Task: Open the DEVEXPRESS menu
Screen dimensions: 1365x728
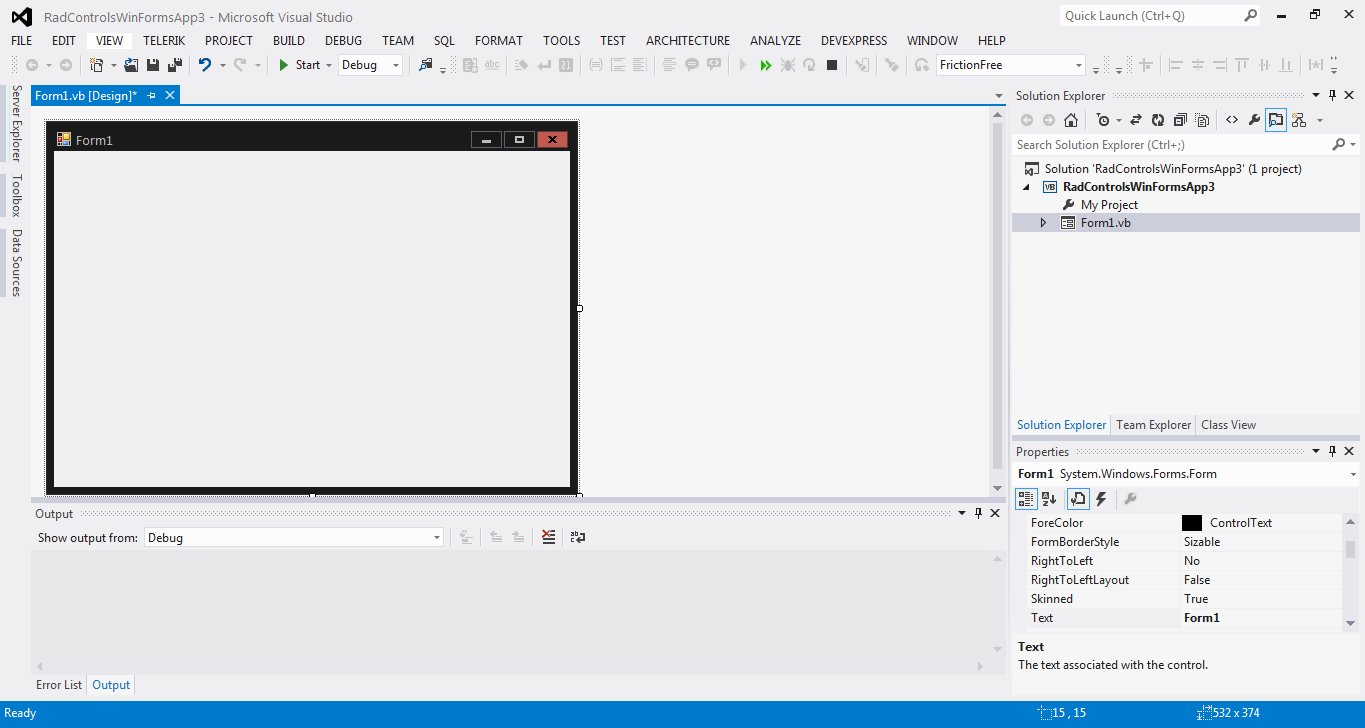Action: point(854,41)
